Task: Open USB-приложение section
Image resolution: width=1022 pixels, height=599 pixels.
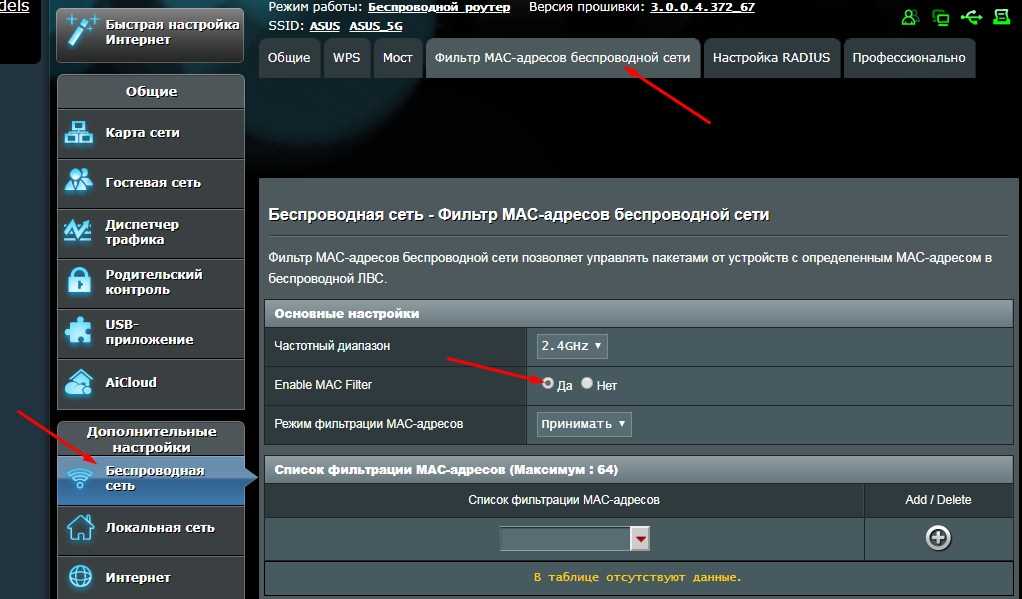Action: [x=151, y=333]
